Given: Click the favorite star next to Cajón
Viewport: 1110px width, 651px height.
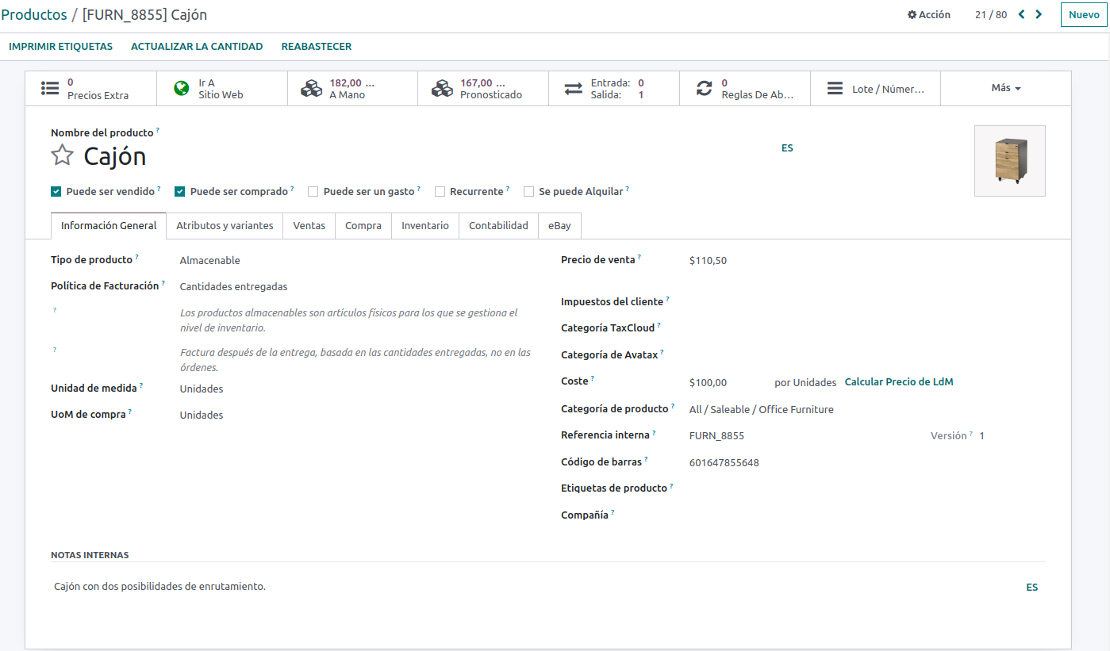Looking at the screenshot, I should [63, 155].
